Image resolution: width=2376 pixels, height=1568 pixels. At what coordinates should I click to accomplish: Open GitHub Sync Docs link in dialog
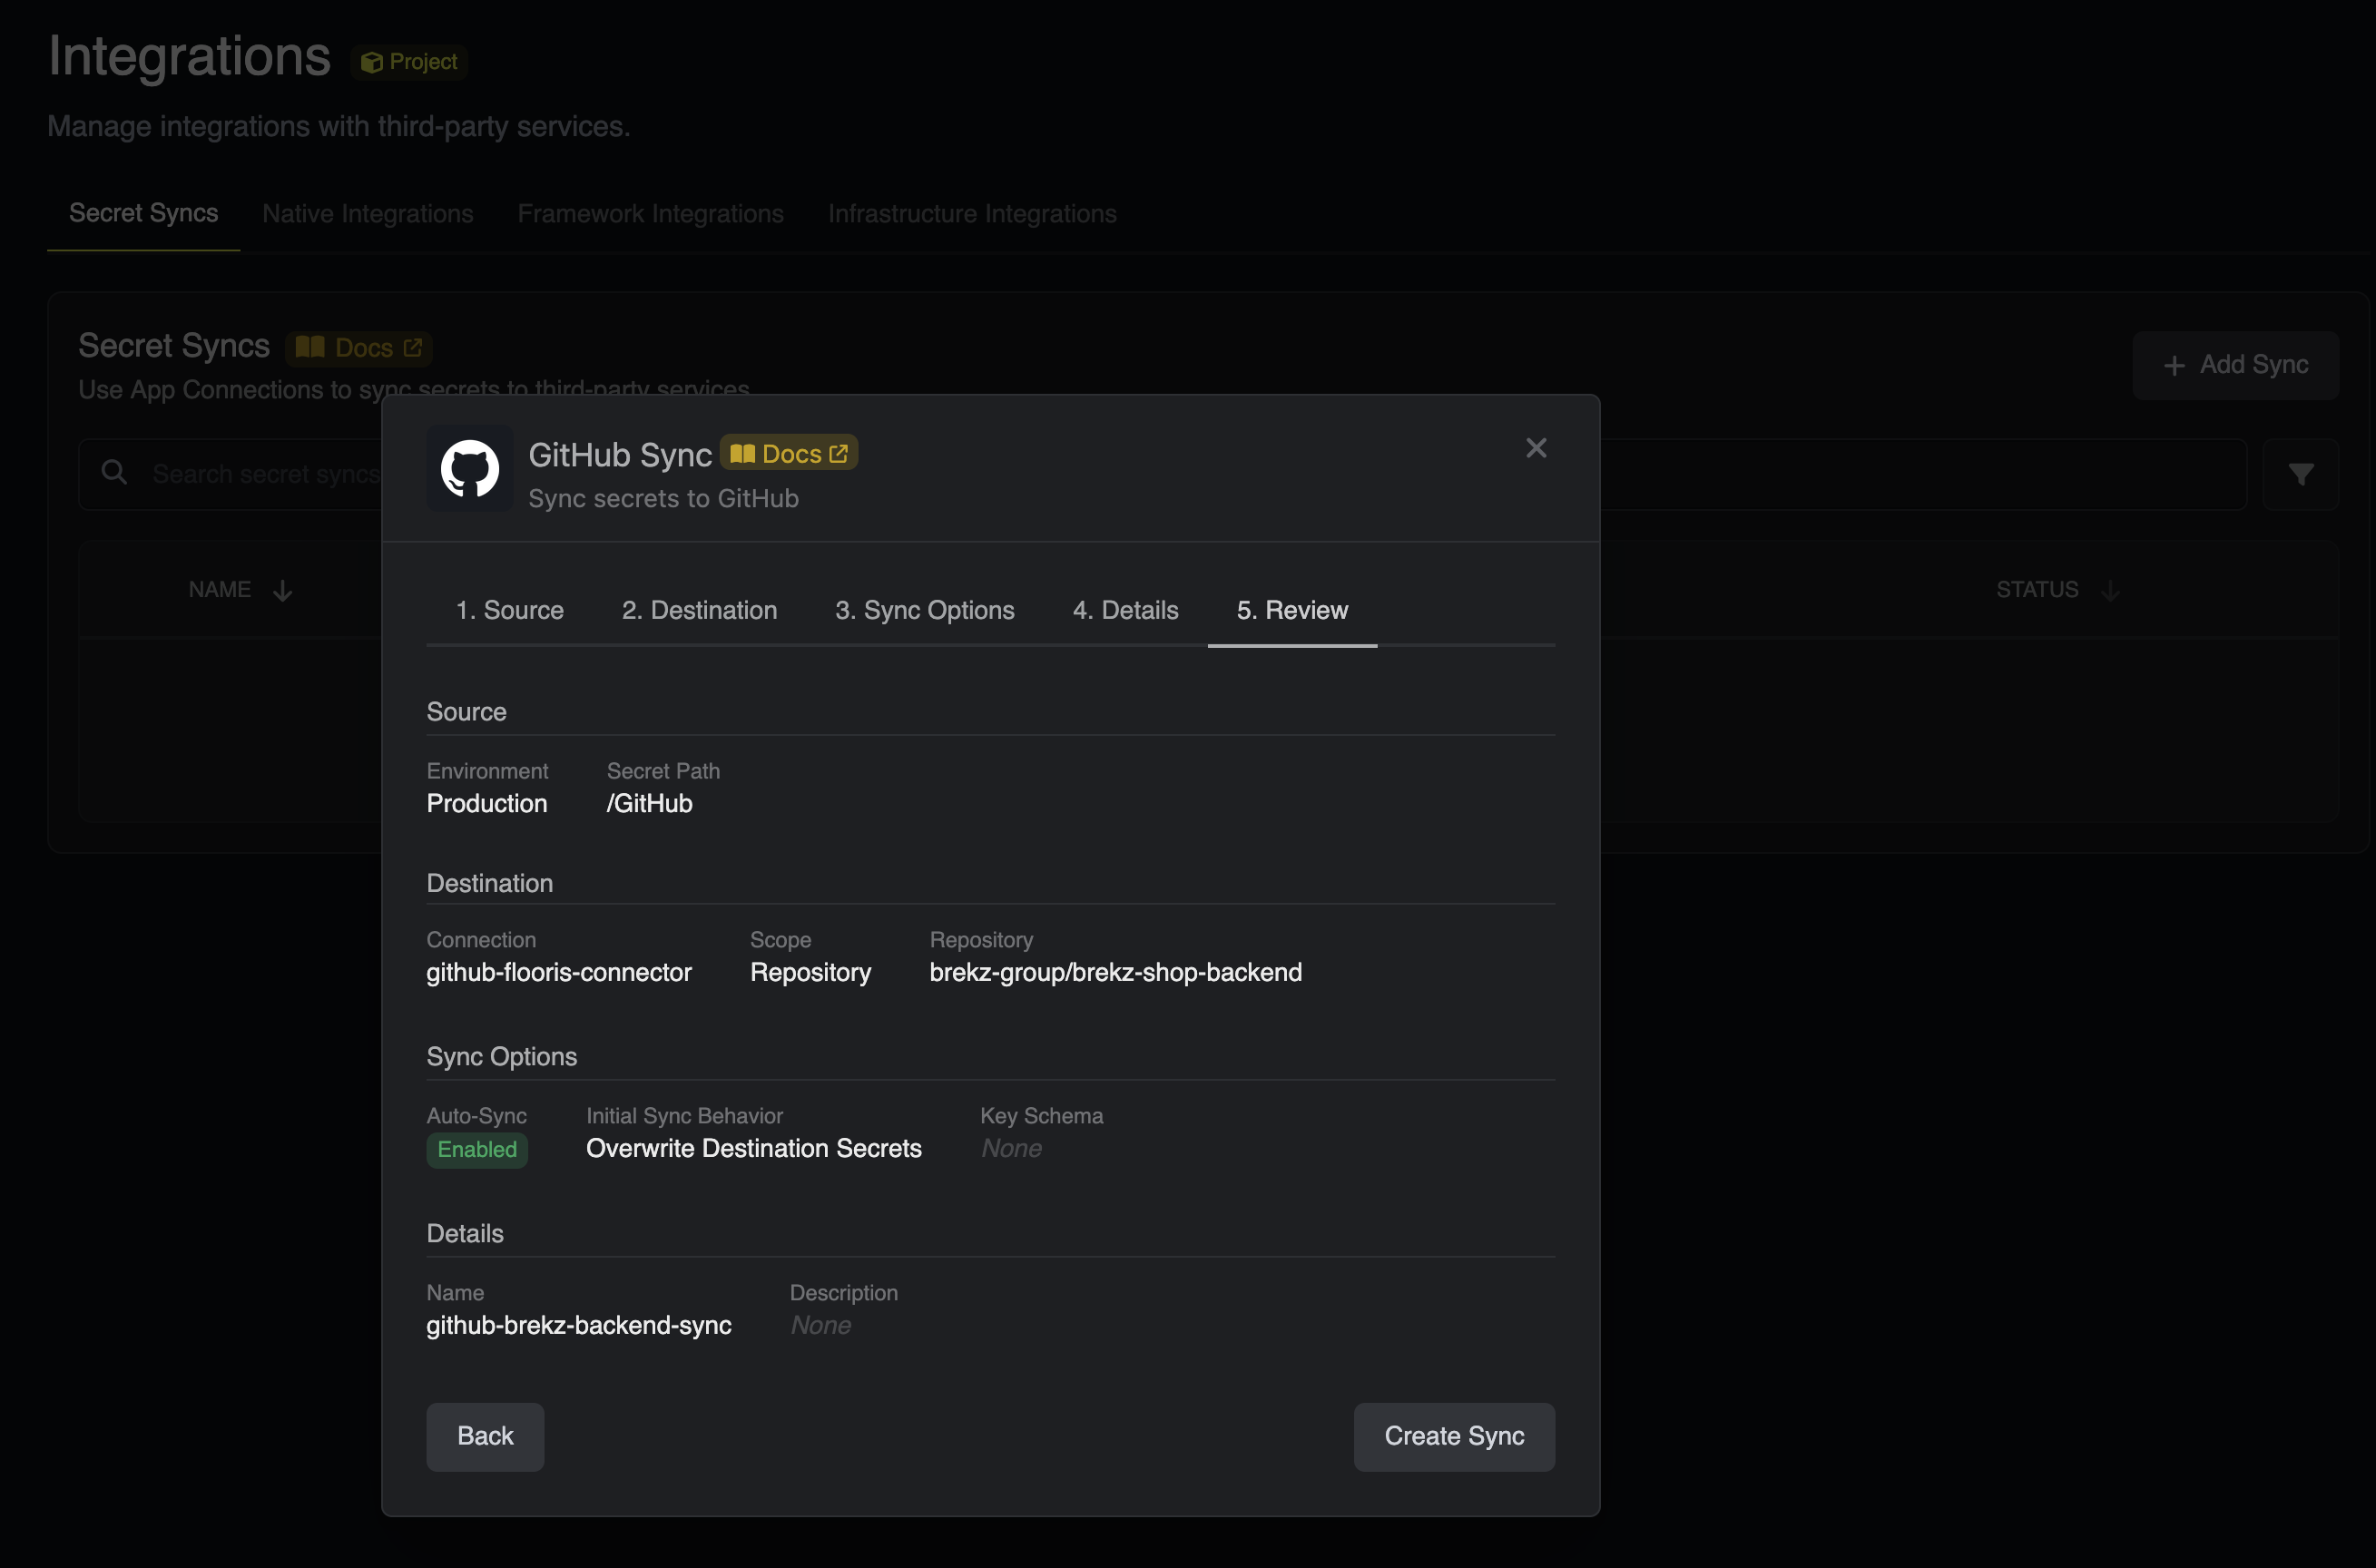click(x=789, y=454)
